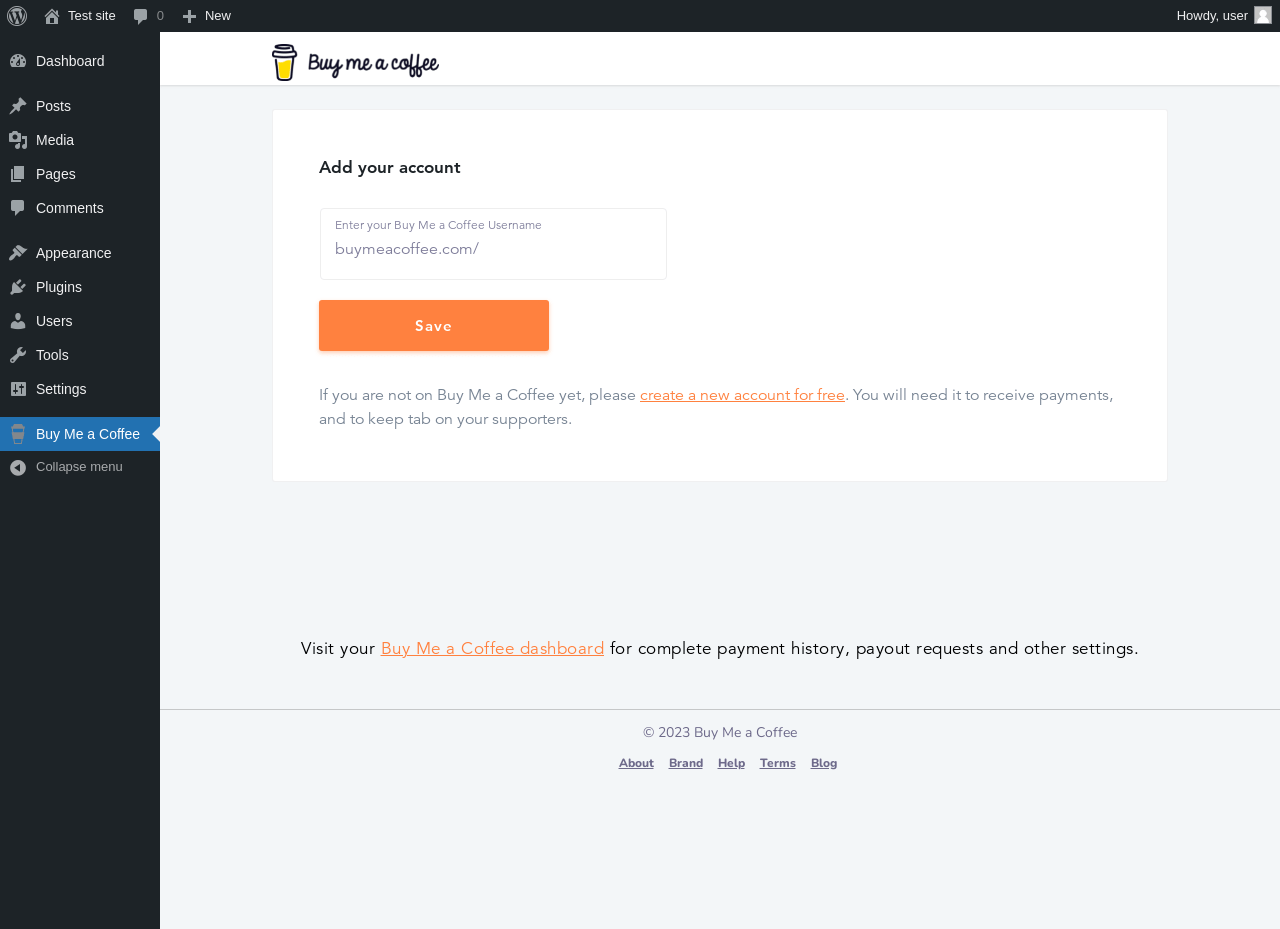This screenshot has width=1280, height=929.
Task: Open Settings in the sidebar
Action: (x=61, y=389)
